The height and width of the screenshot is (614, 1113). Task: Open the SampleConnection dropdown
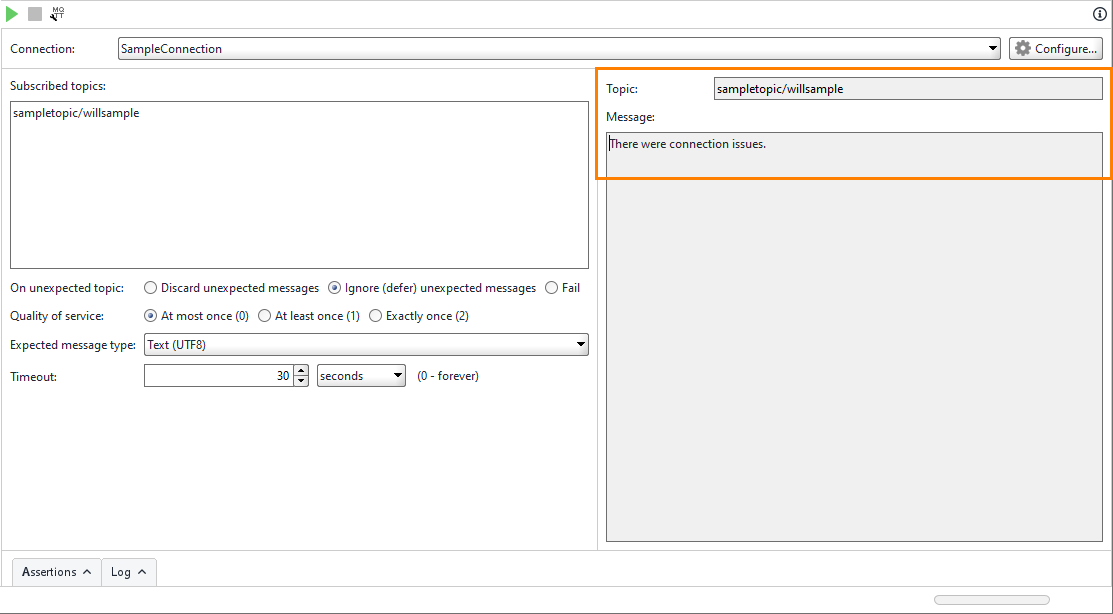click(x=992, y=48)
